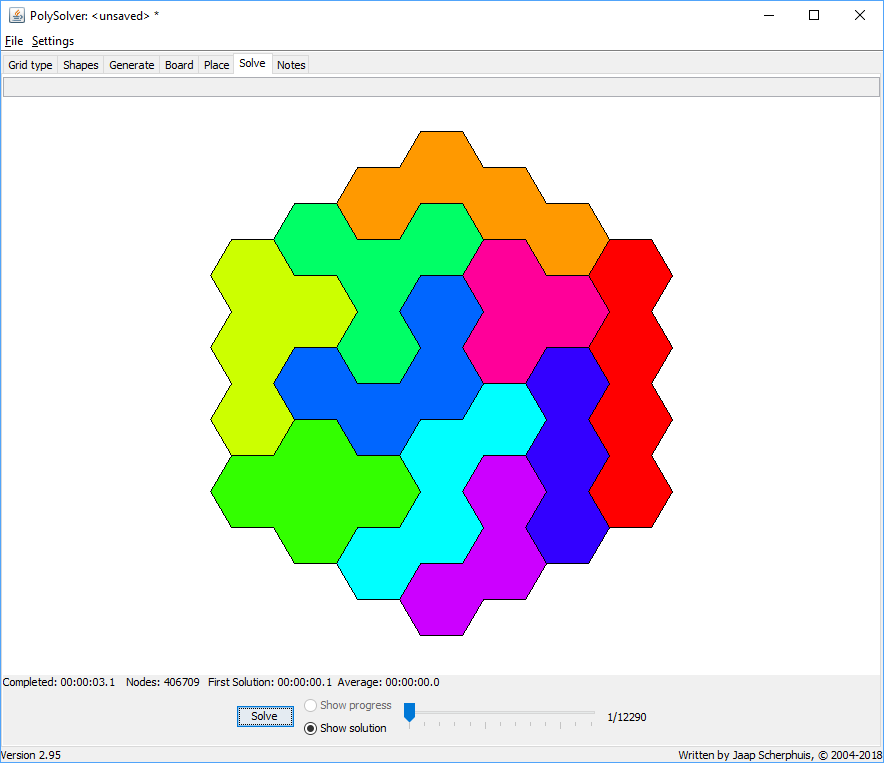Viewport: 884px width, 763px height.
Task: Click the solution slider thumb
Action: (409, 712)
